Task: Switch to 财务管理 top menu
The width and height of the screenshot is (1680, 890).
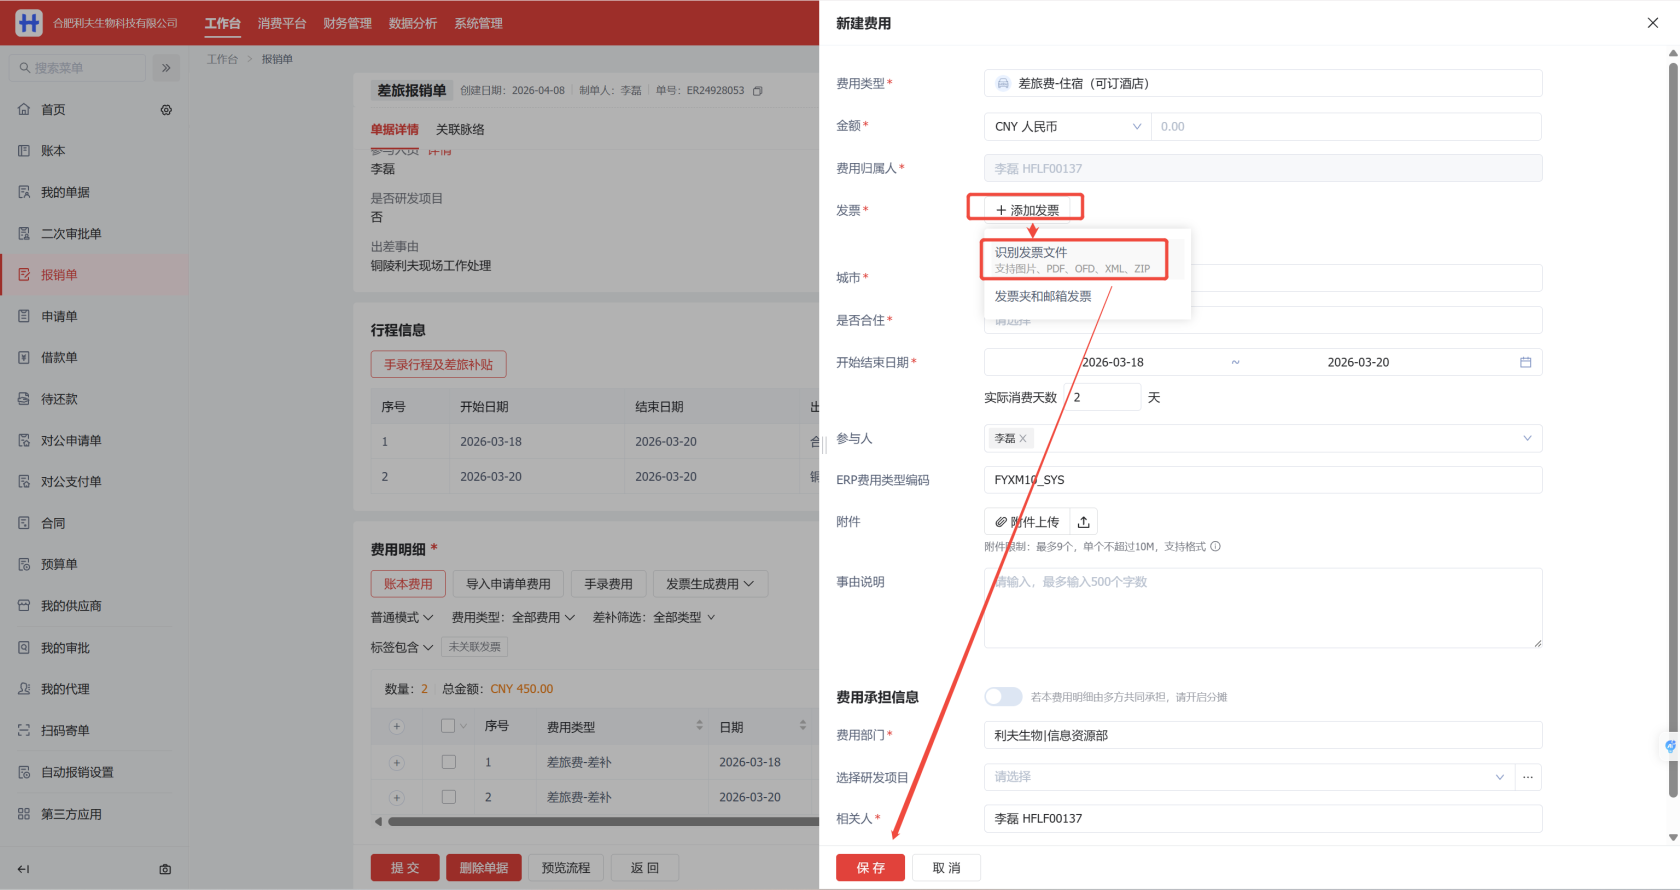Action: click(347, 23)
